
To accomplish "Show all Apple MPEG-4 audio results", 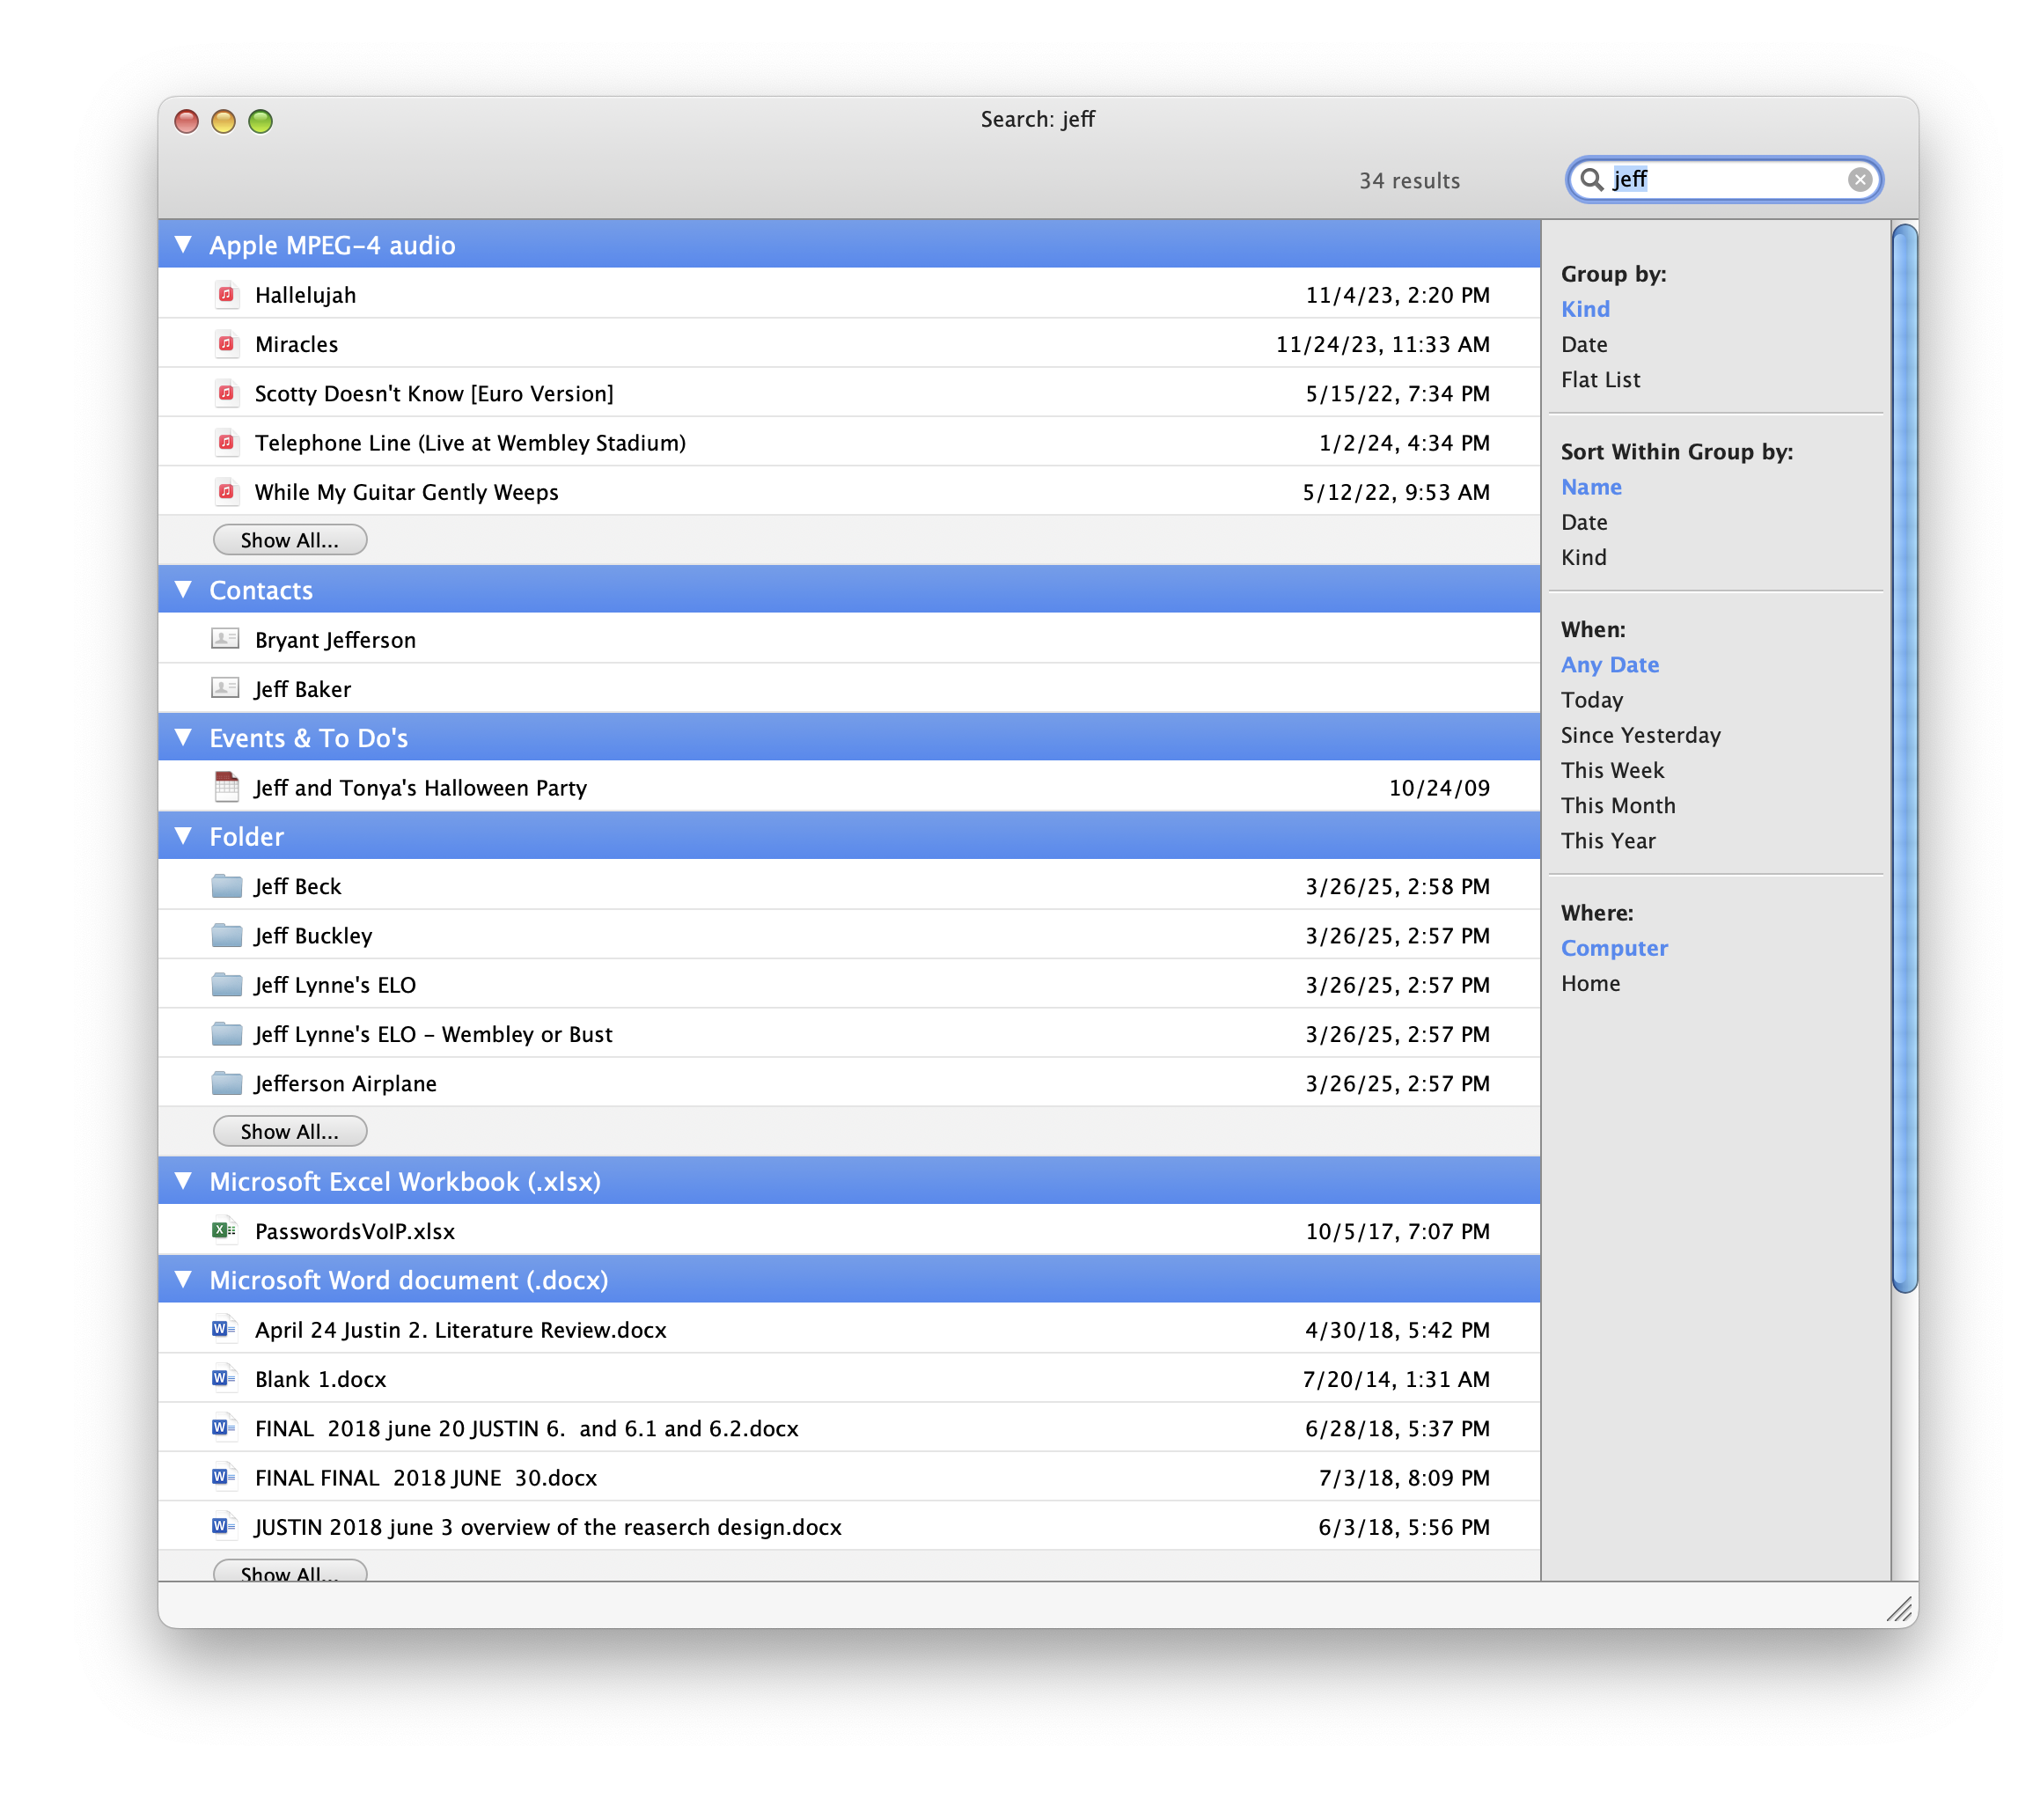I will (290, 541).
